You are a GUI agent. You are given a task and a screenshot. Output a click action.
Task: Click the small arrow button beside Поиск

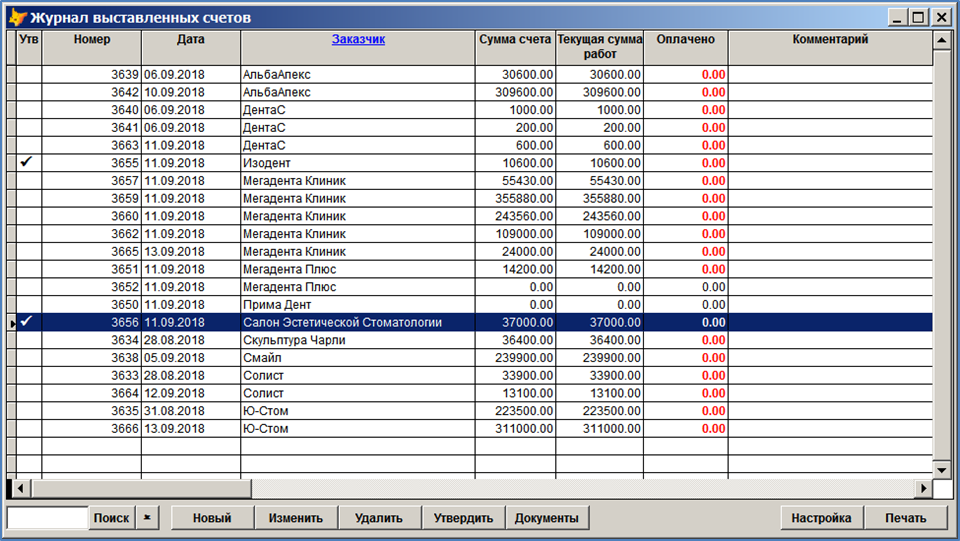147,518
